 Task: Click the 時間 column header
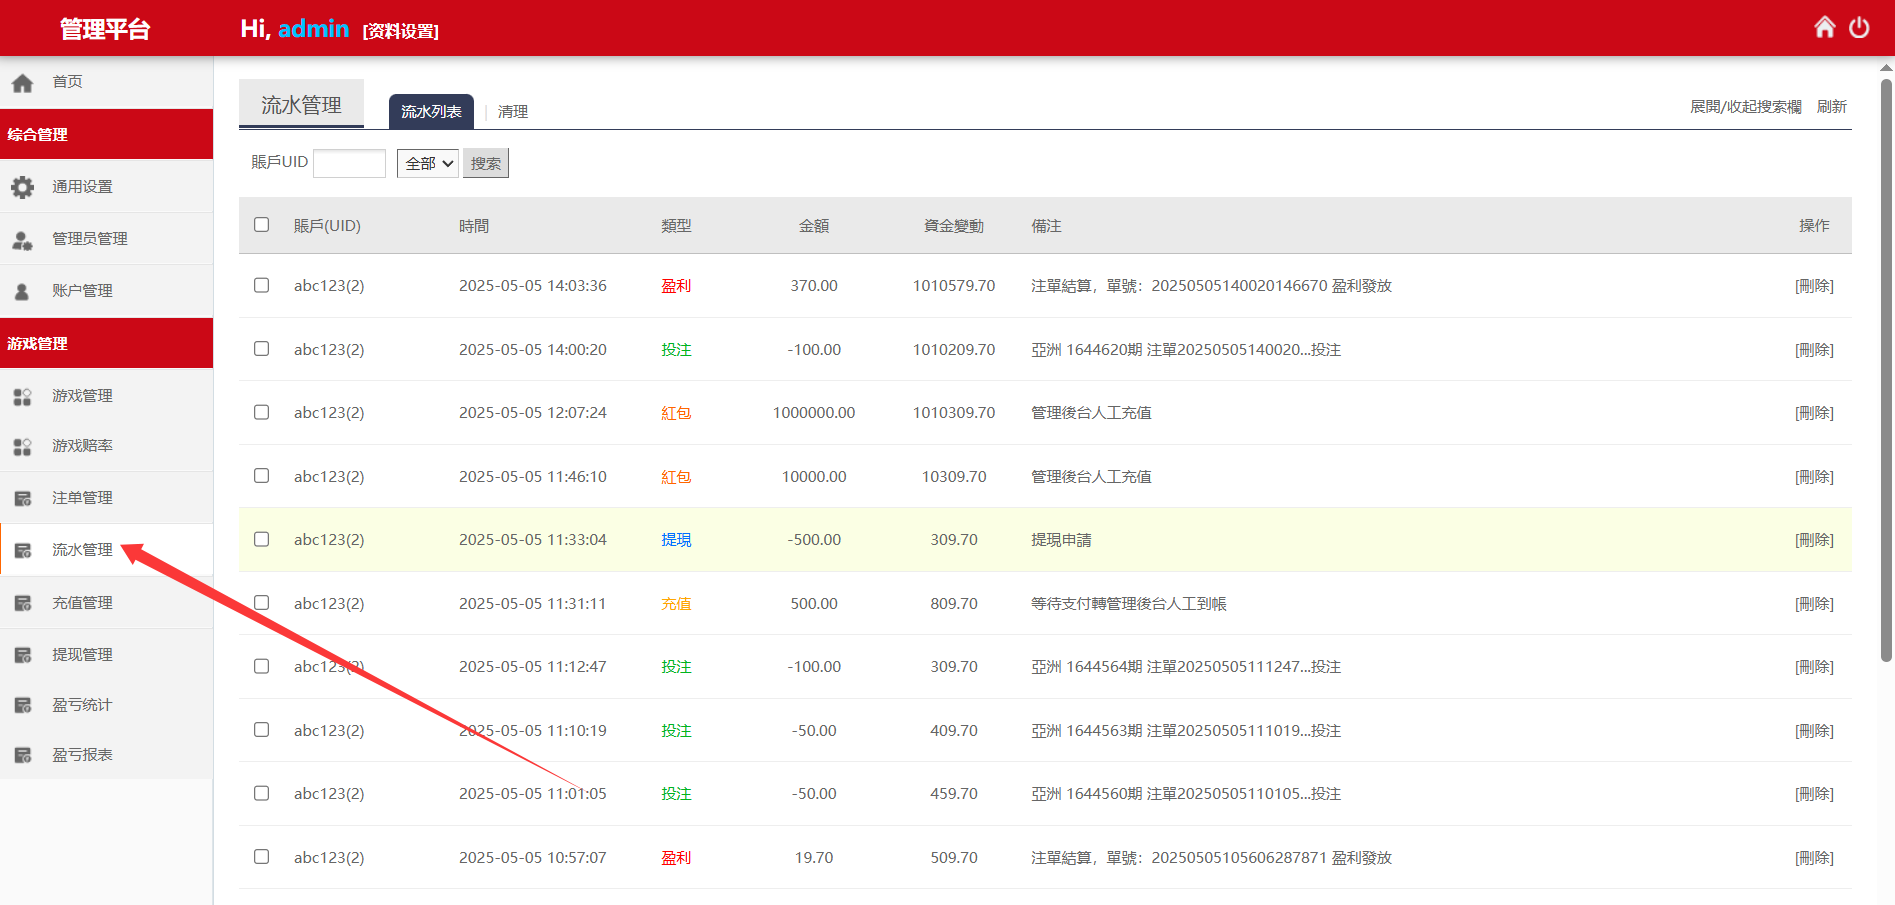point(474,226)
